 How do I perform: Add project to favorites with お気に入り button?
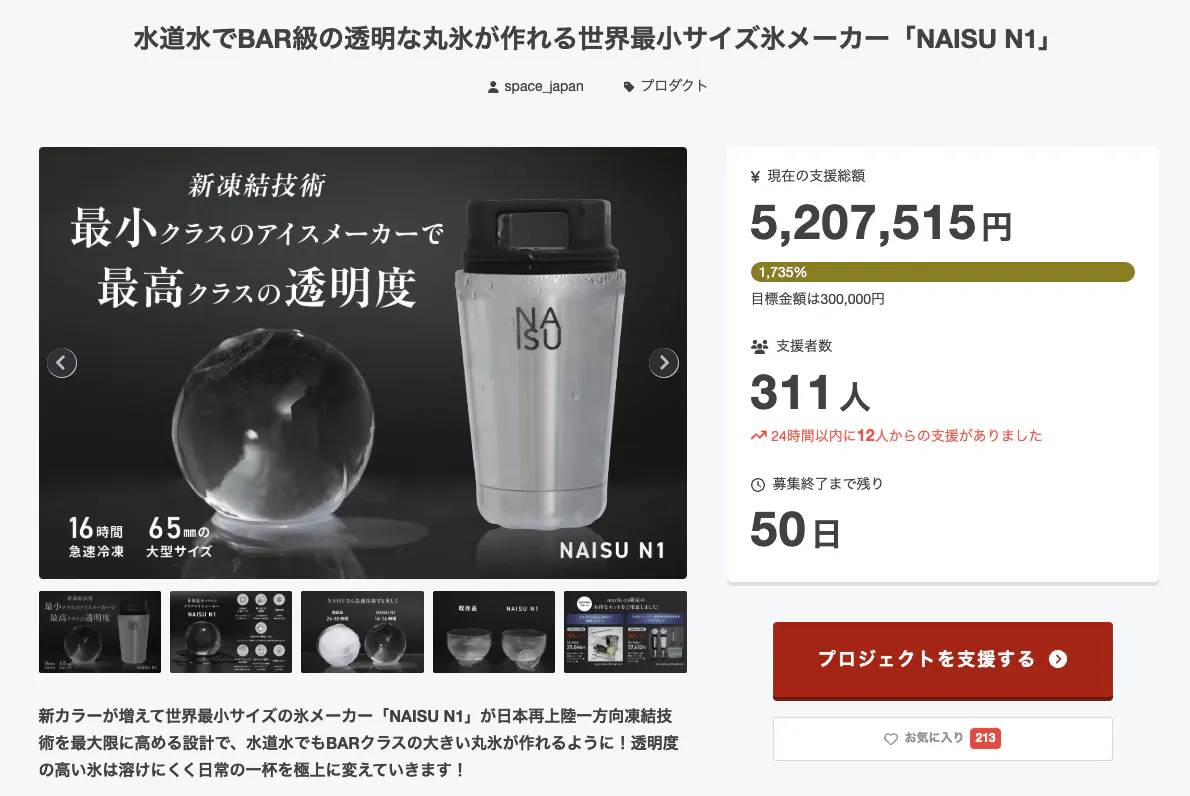943,738
